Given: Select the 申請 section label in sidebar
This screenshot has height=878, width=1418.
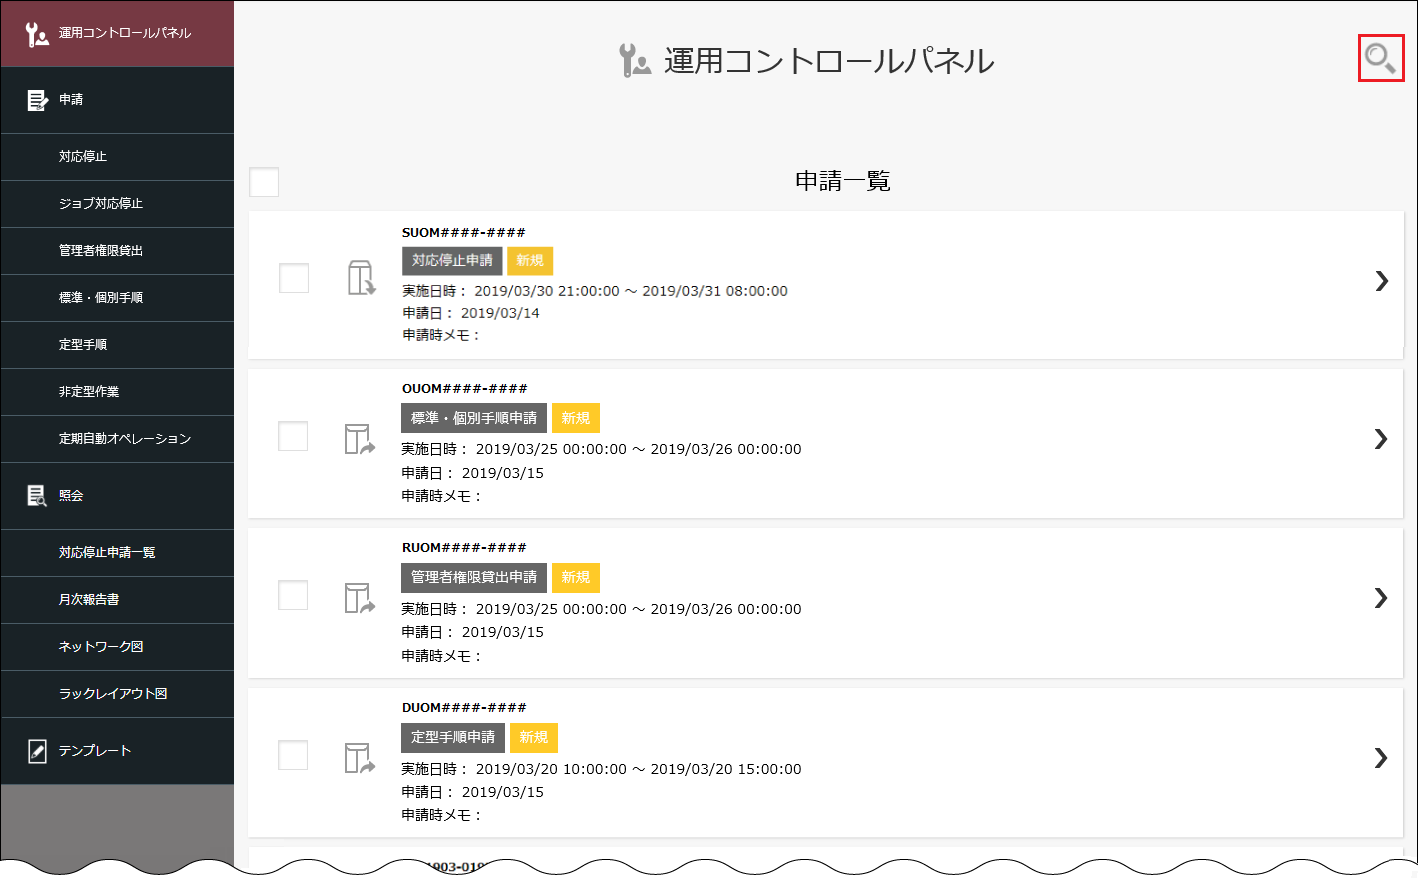Looking at the screenshot, I should 71,100.
